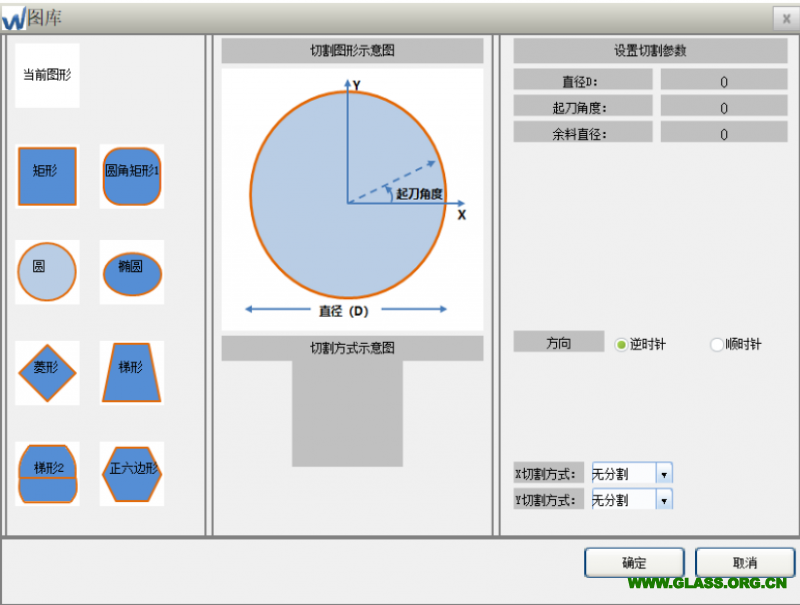Click the gray cutting method preview
The height and width of the screenshot is (605, 800).
pos(347,413)
